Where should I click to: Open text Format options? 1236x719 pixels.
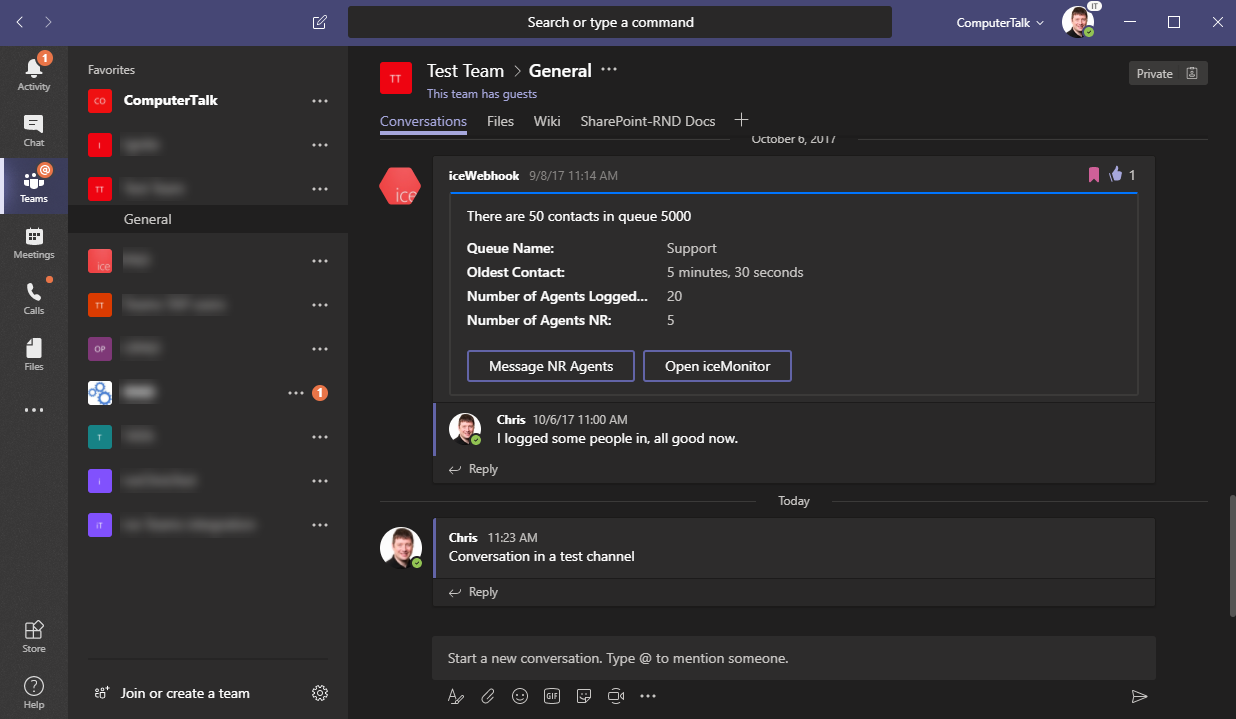[455, 696]
